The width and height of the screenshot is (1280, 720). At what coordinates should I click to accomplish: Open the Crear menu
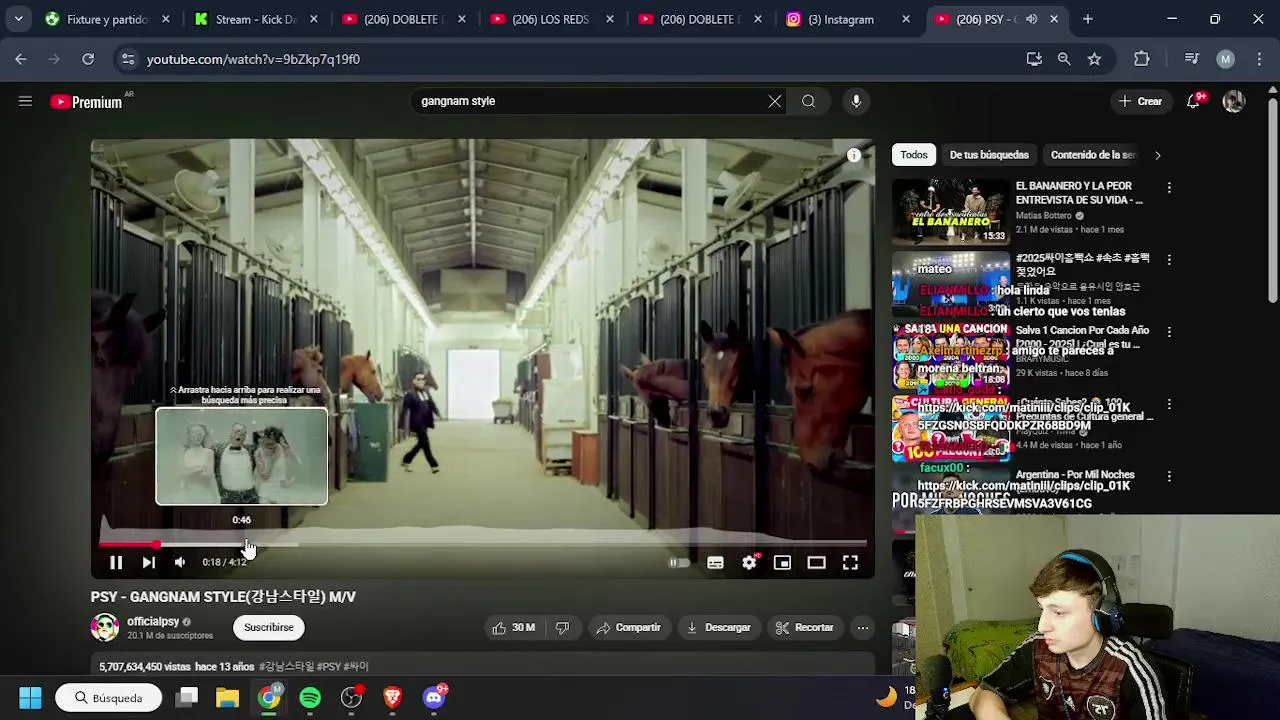pos(1141,101)
